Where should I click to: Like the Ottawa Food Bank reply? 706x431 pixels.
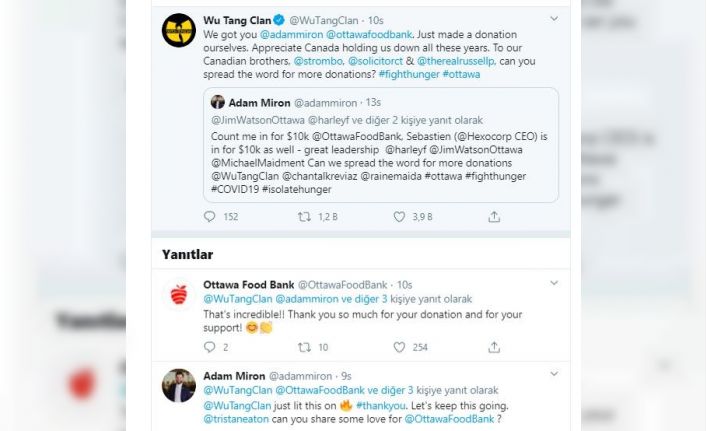(x=399, y=347)
